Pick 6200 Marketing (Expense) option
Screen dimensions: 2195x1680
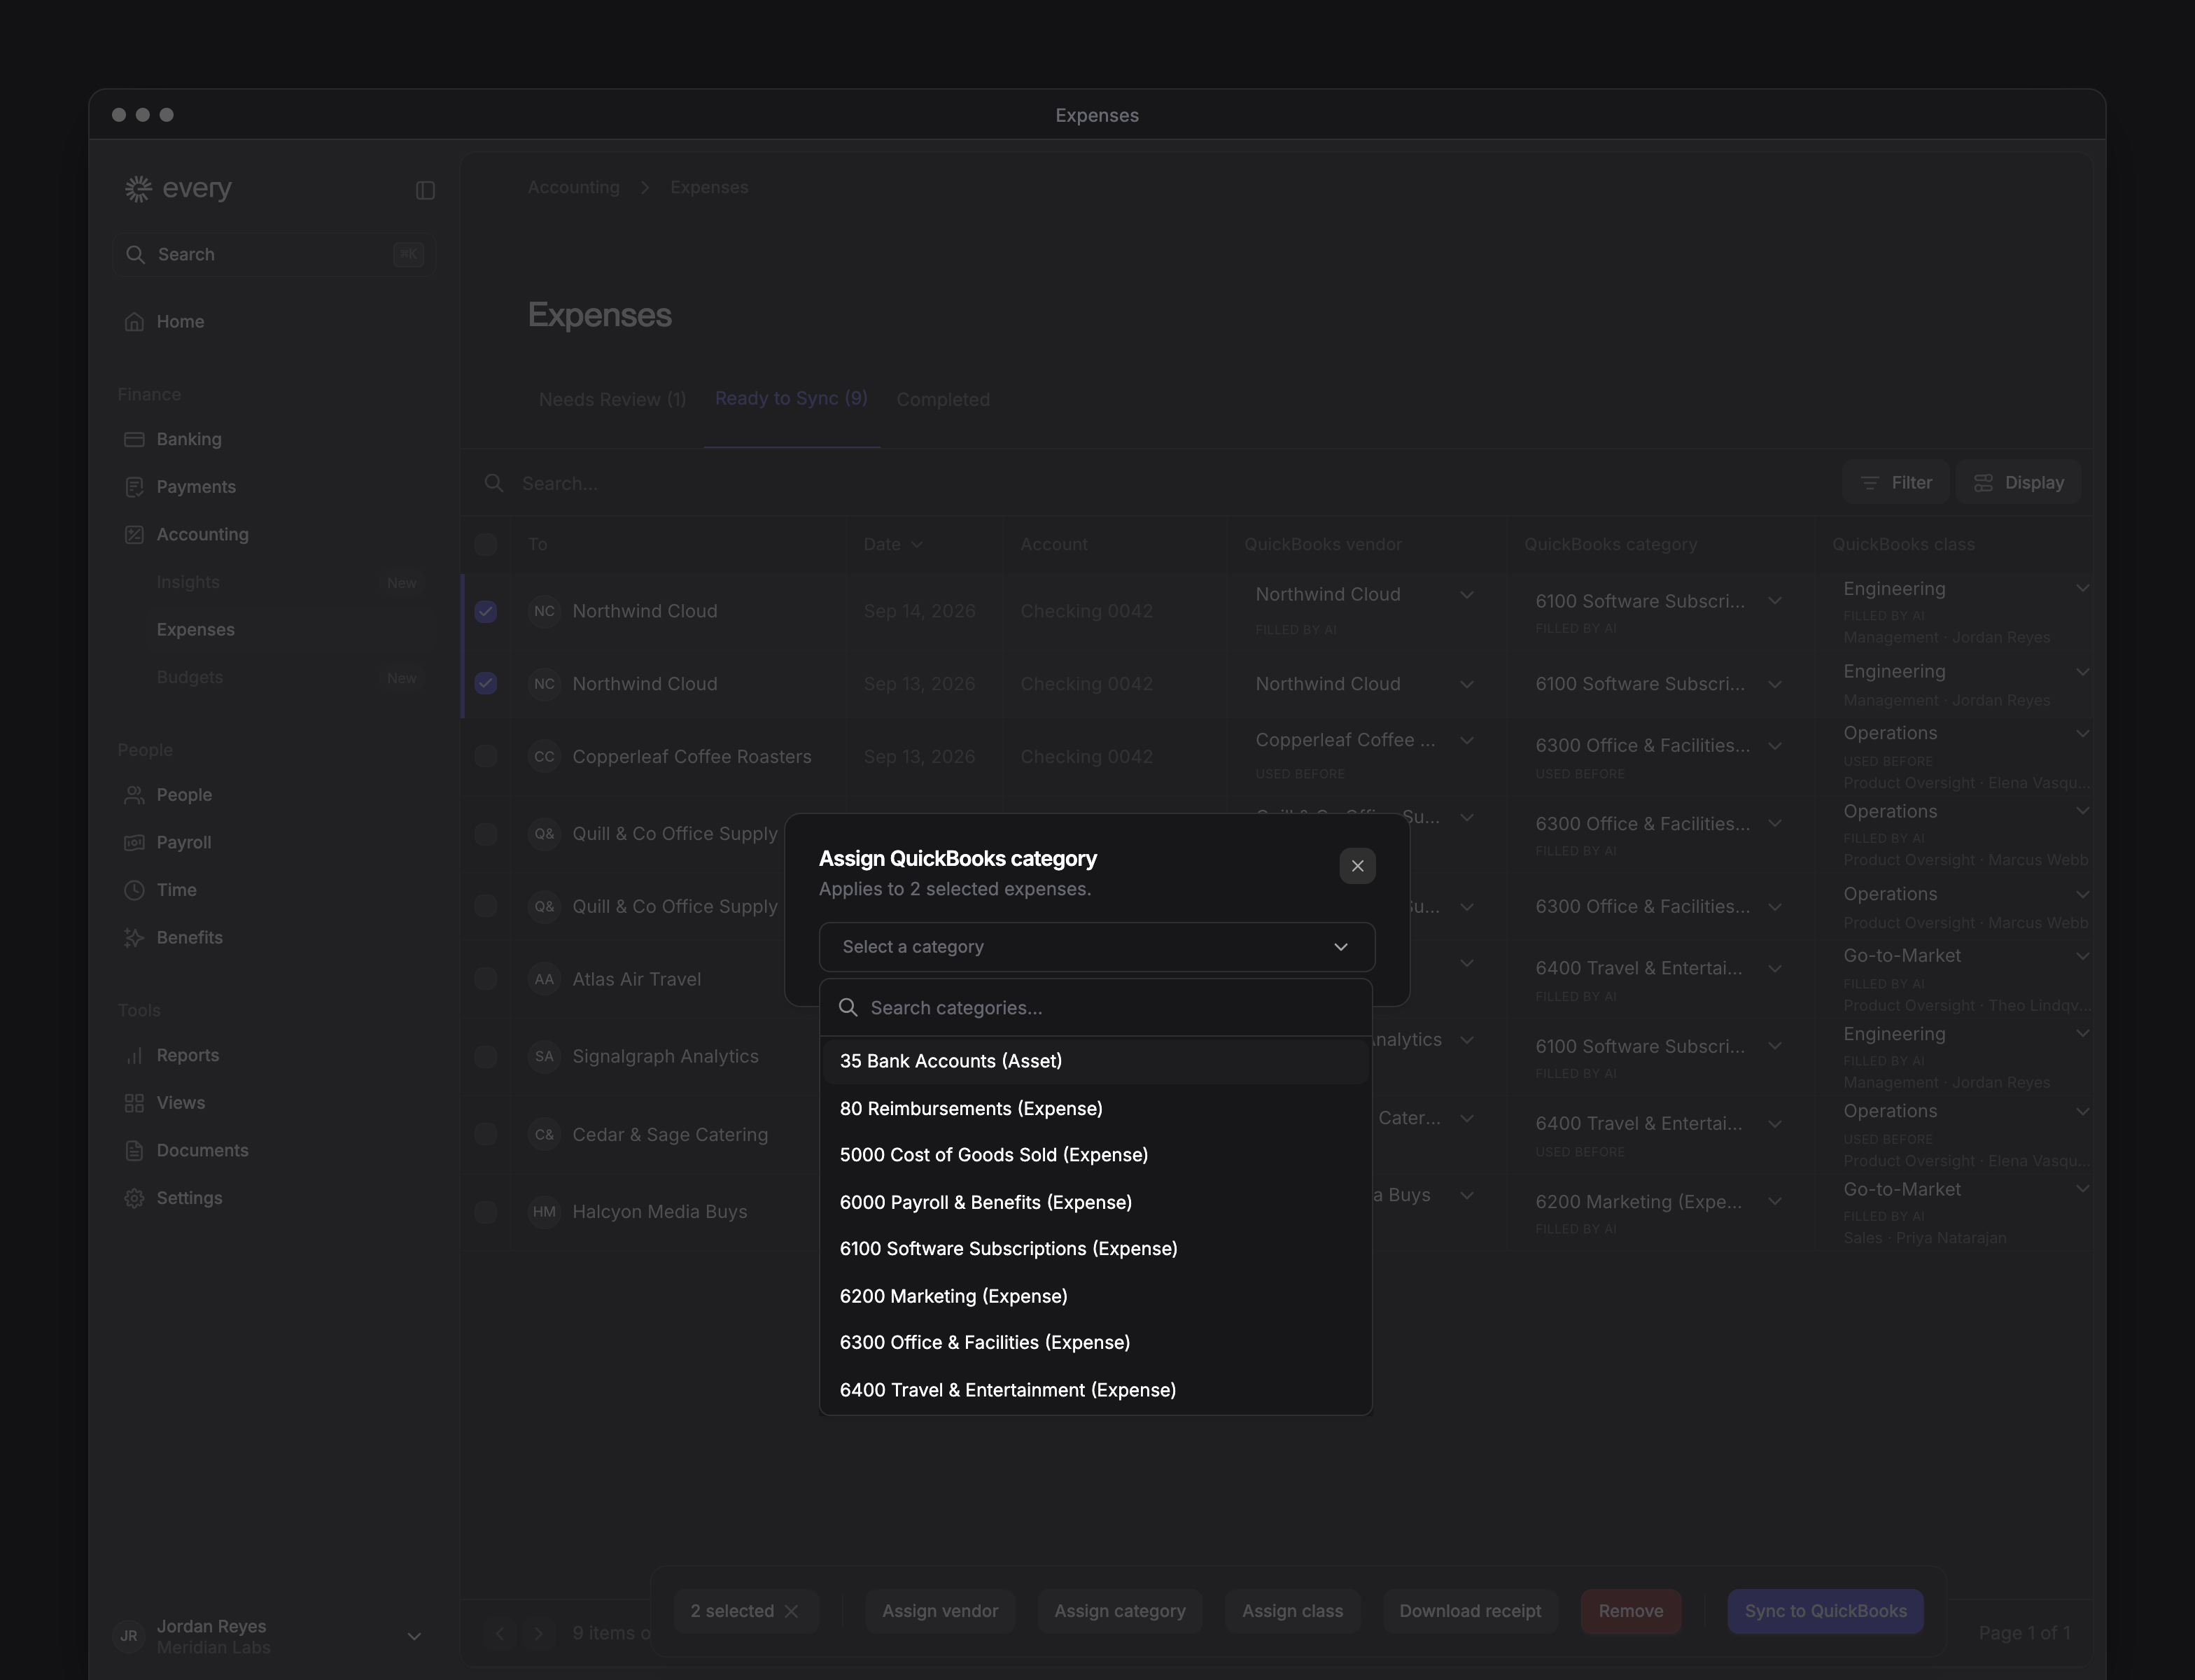(1096, 1296)
